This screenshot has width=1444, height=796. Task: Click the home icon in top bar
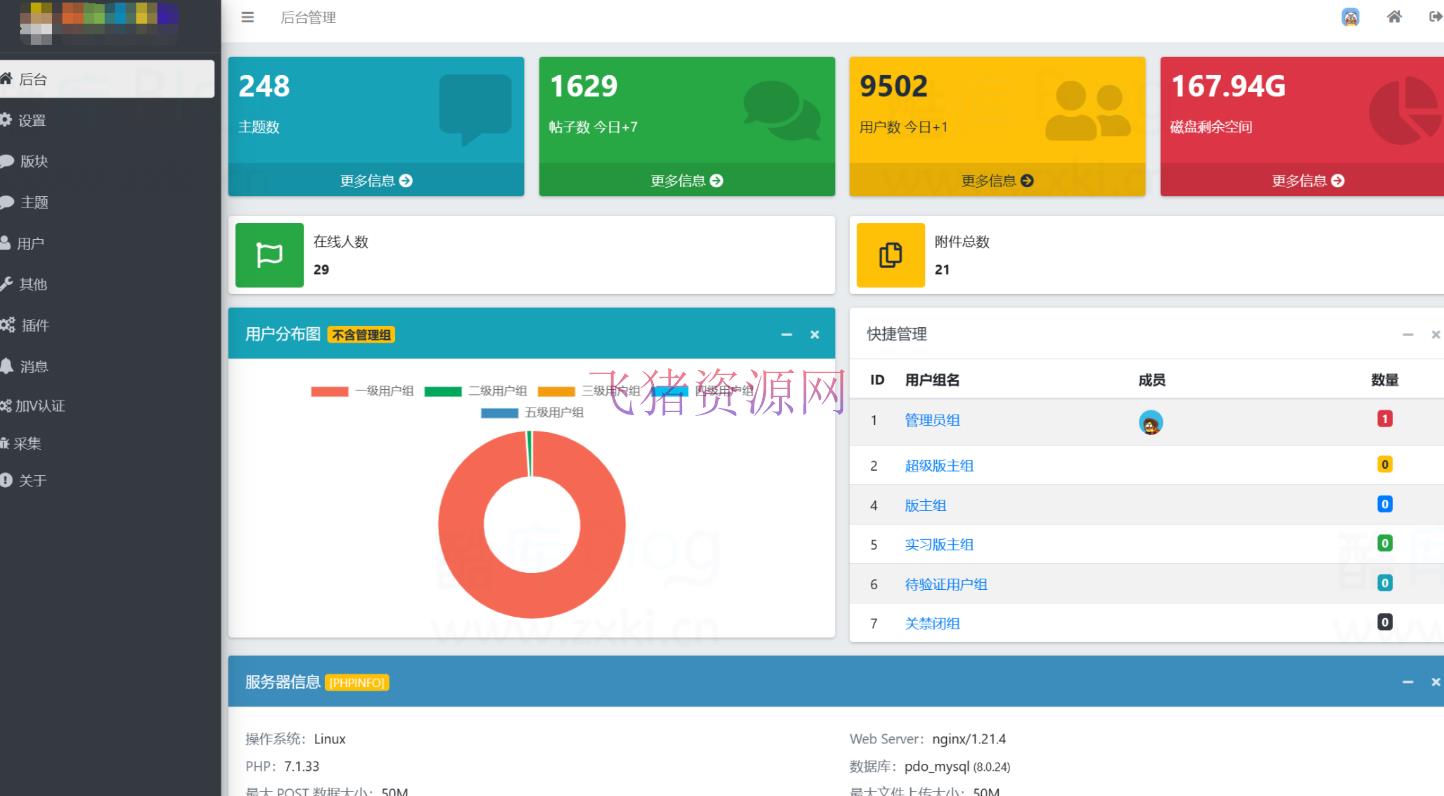[1394, 17]
